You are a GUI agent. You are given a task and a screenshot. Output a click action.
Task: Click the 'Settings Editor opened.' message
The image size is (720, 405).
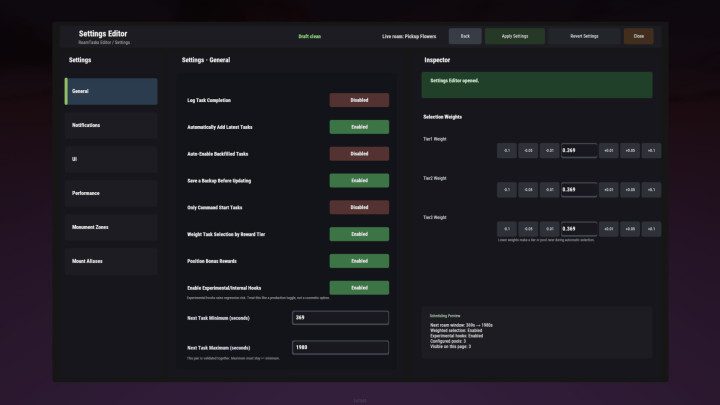click(x=454, y=80)
